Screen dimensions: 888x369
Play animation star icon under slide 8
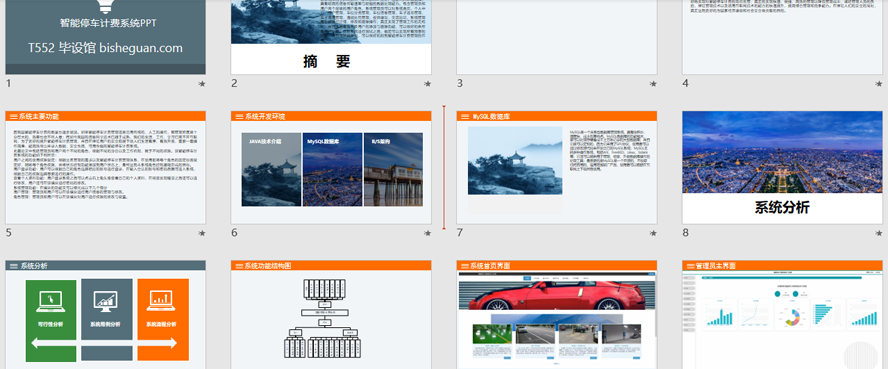[x=879, y=233]
